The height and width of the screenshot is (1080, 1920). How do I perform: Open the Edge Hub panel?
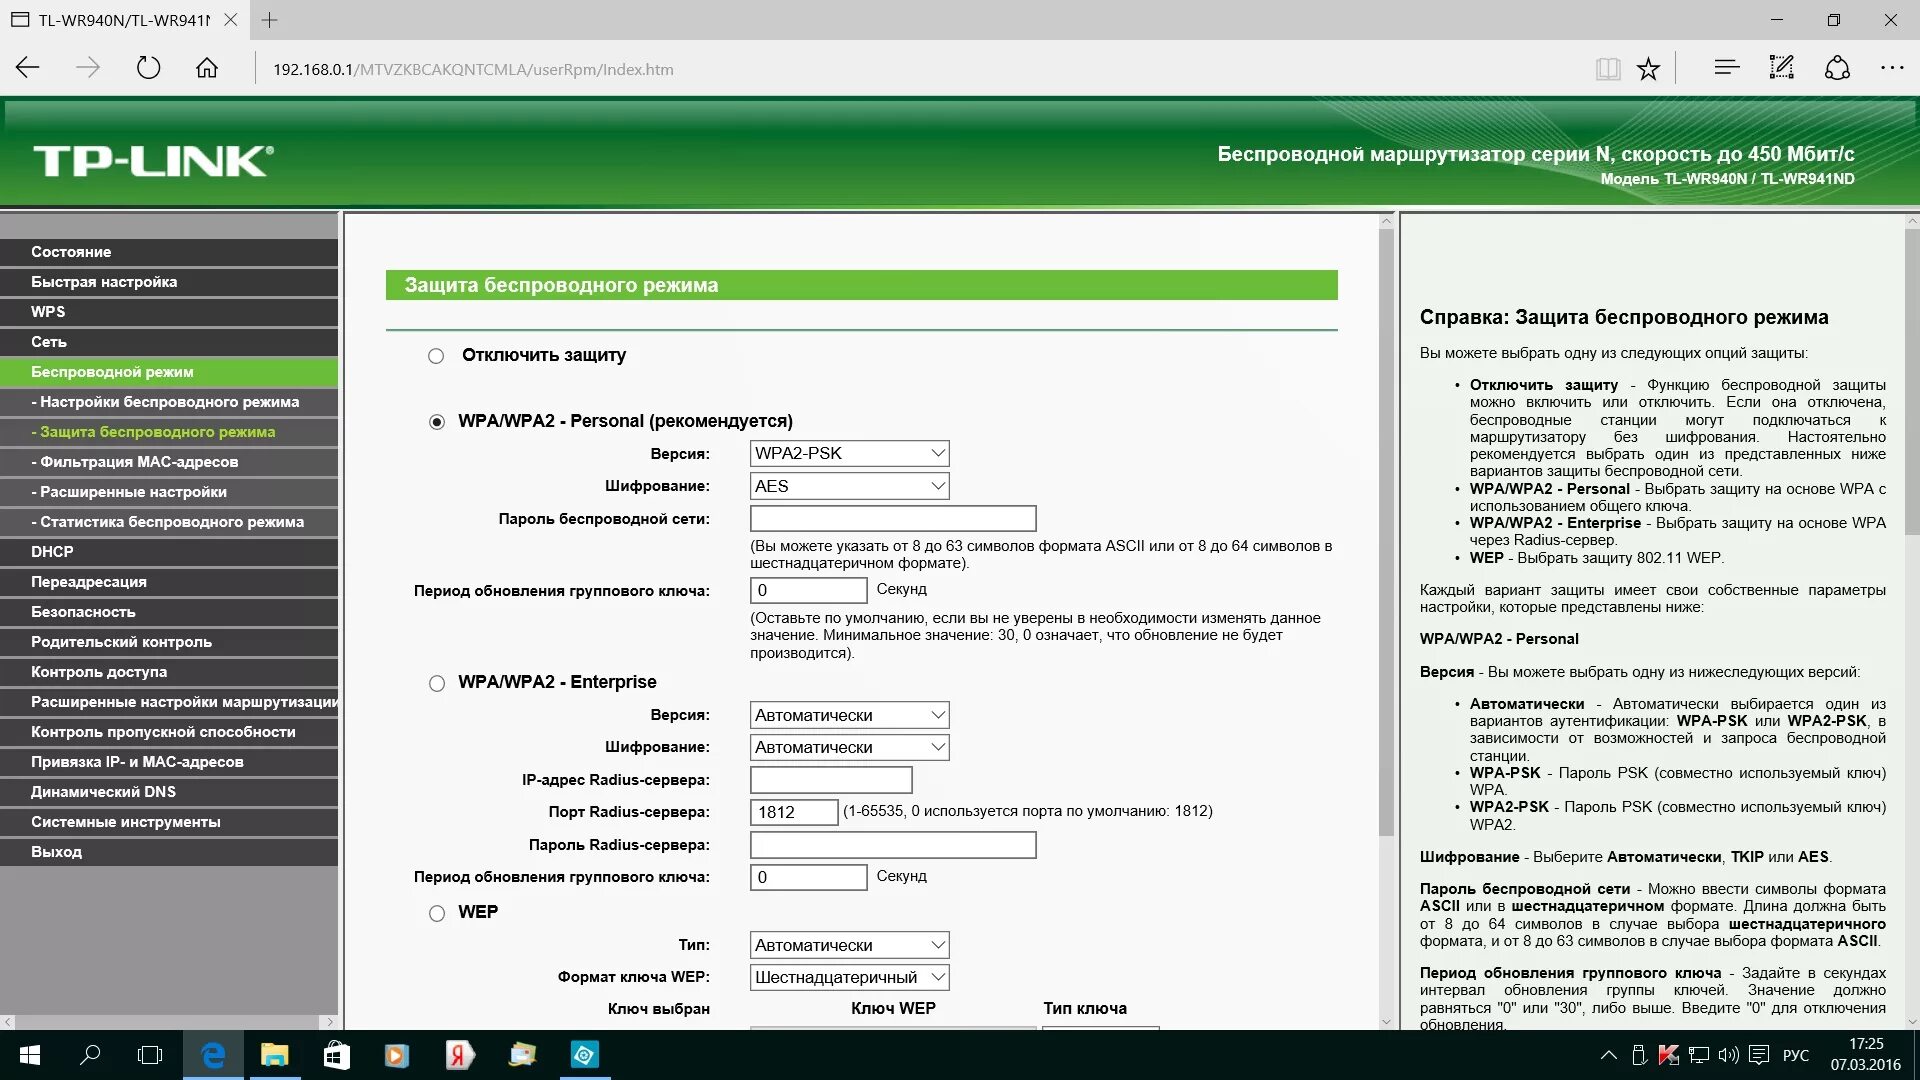click(x=1727, y=68)
